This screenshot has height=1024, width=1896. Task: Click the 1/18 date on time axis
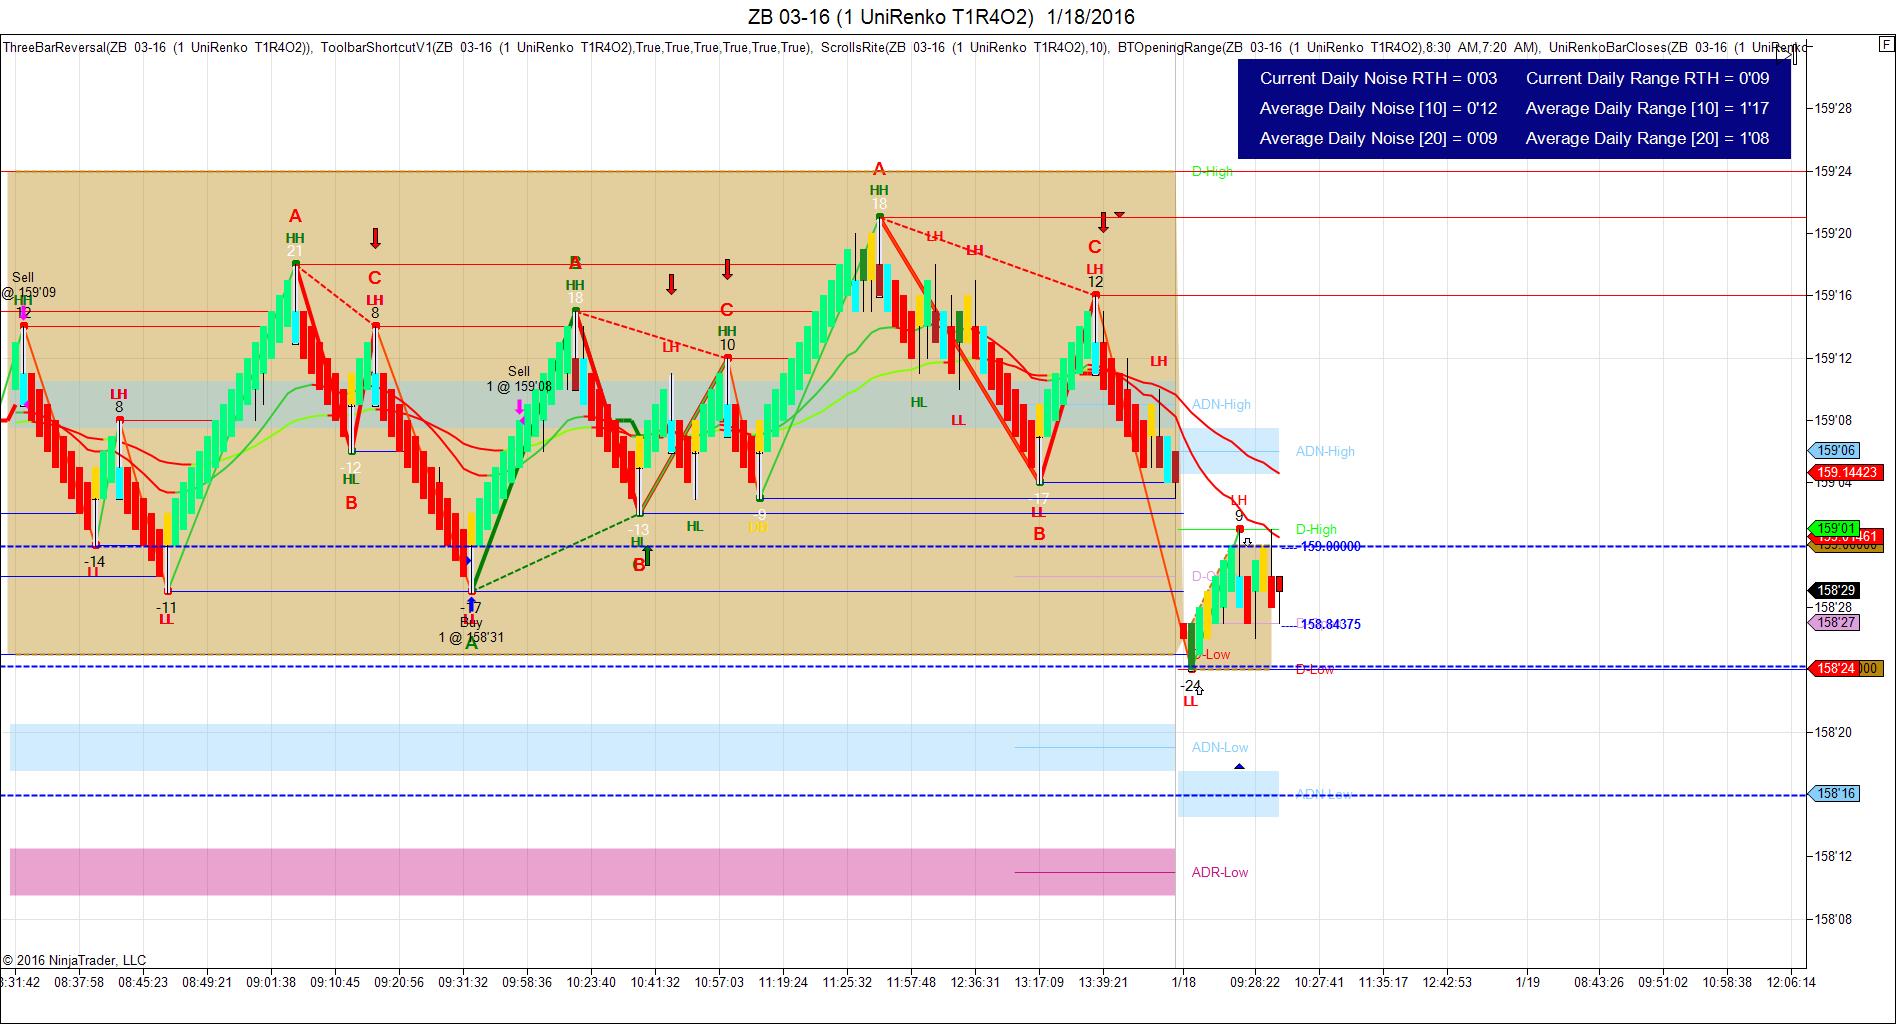(1184, 982)
